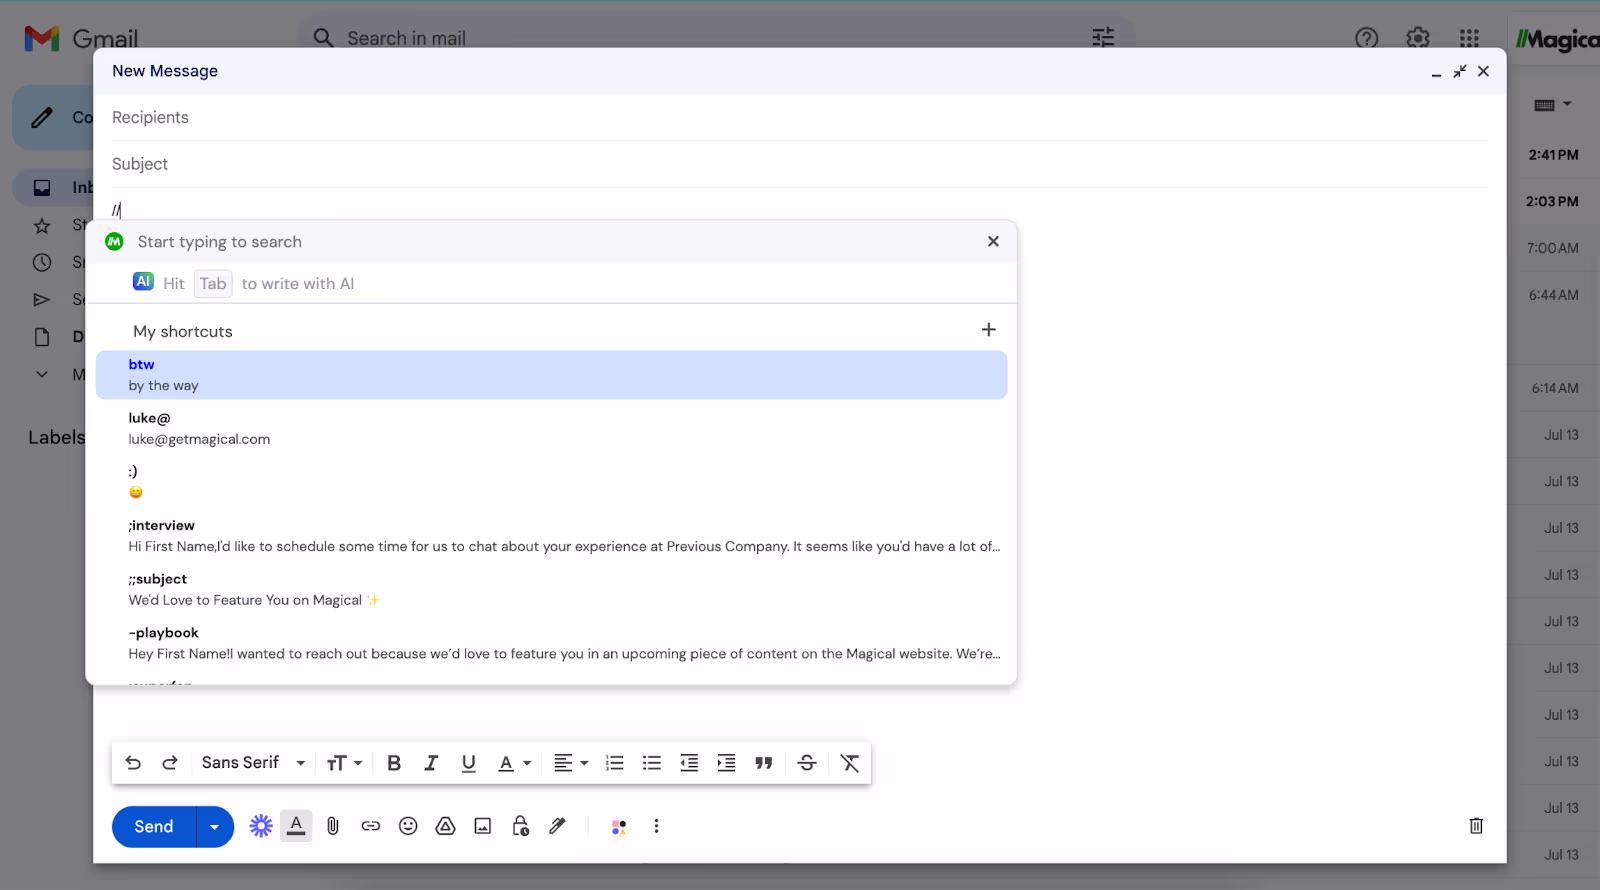Toggle bold formatting
The height and width of the screenshot is (890, 1600).
[394, 763]
